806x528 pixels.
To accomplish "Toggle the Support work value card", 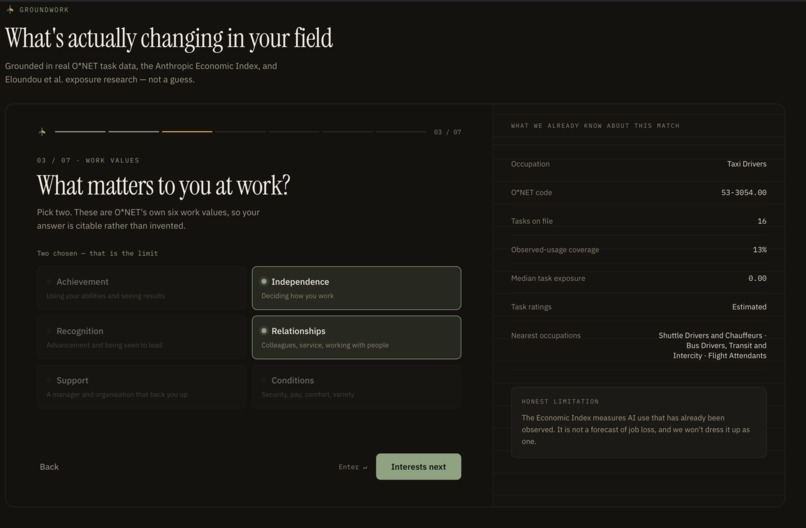I will pyautogui.click(x=141, y=387).
